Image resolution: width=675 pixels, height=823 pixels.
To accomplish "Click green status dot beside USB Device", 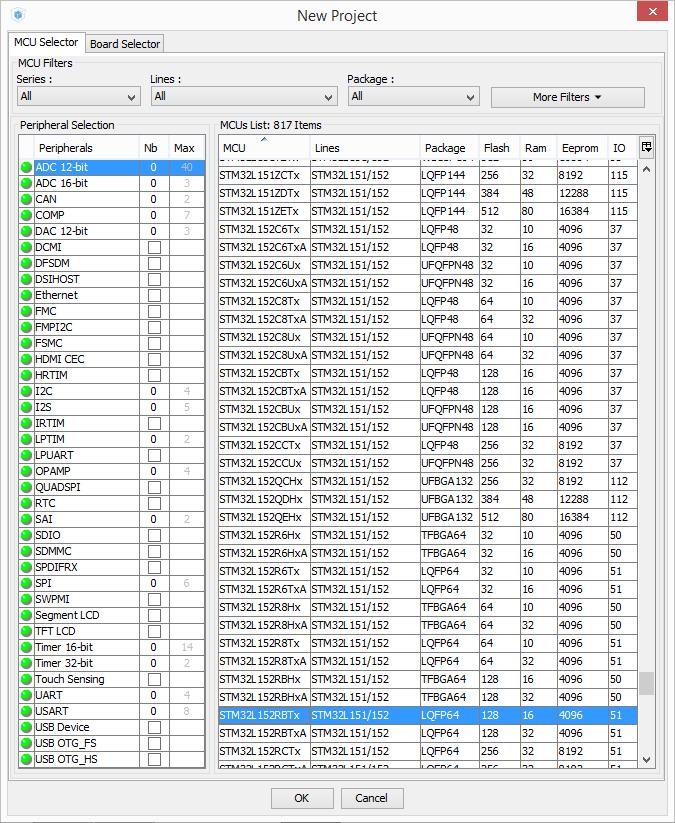I will [26, 727].
